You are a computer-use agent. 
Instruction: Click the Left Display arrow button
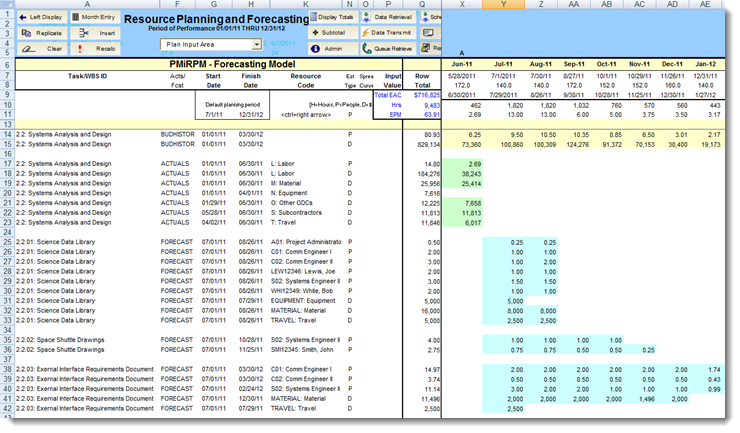(x=42, y=17)
